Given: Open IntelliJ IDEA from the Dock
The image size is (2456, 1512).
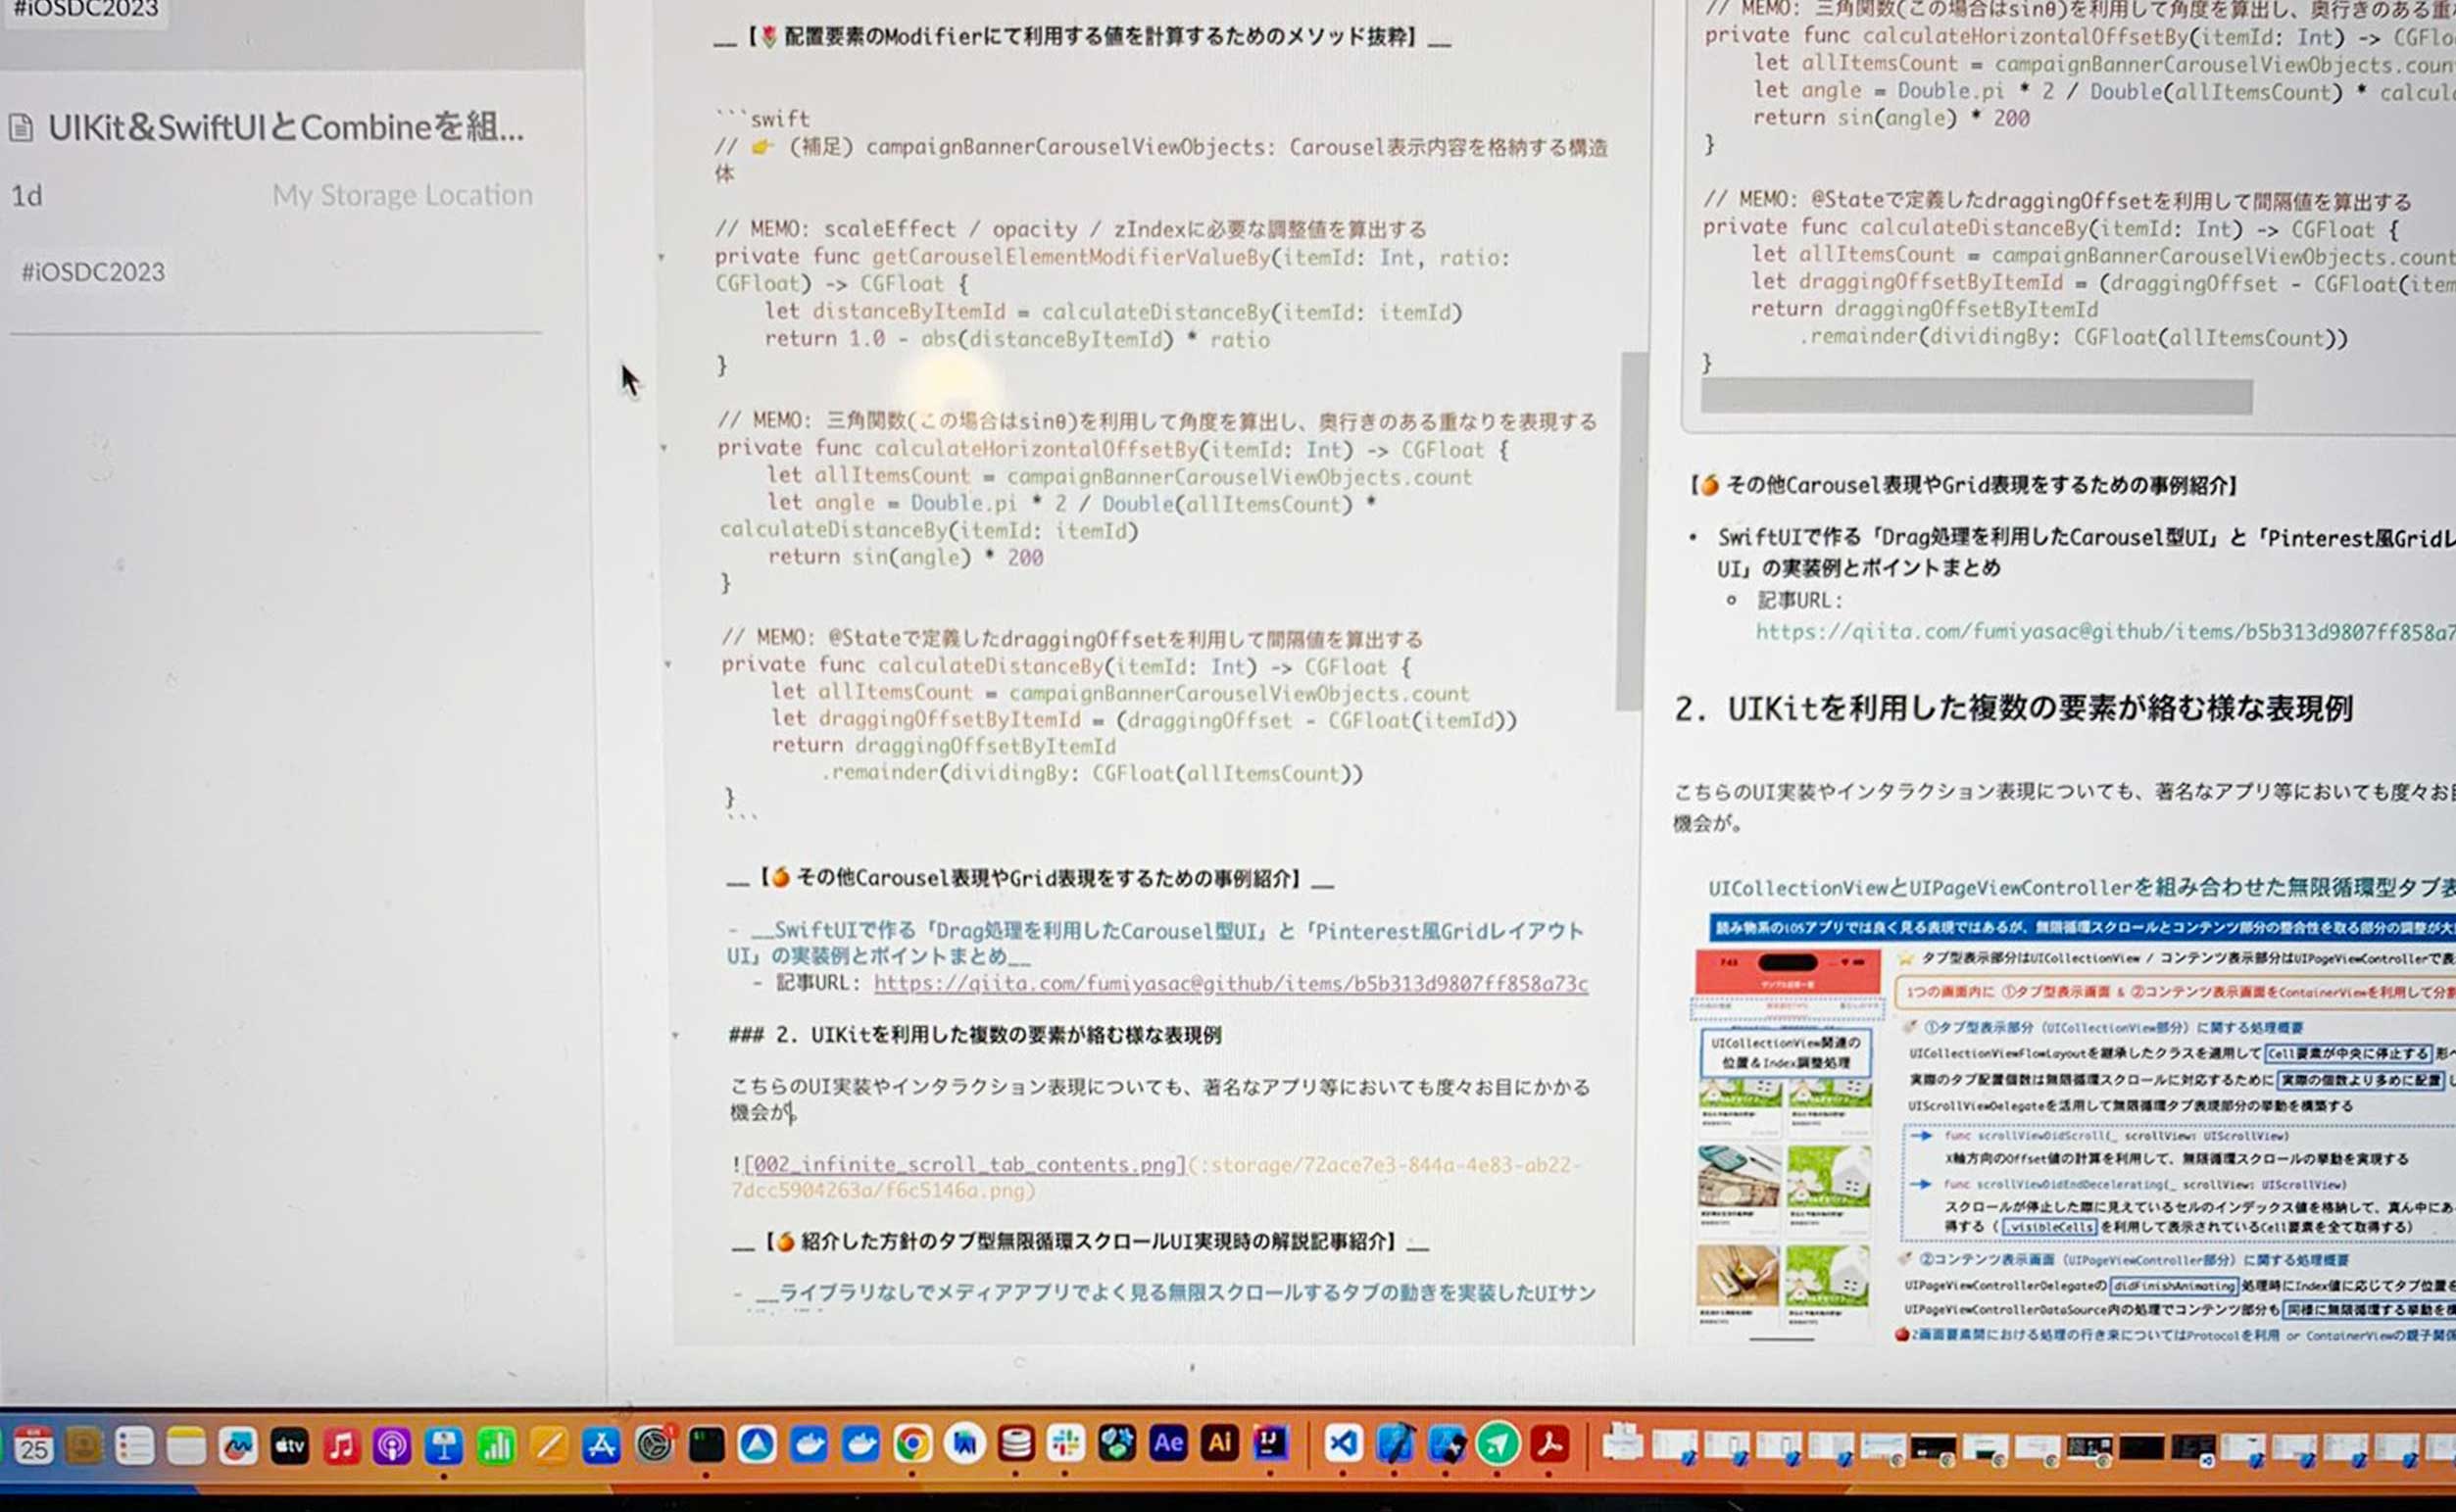Looking at the screenshot, I should coord(1270,1444).
